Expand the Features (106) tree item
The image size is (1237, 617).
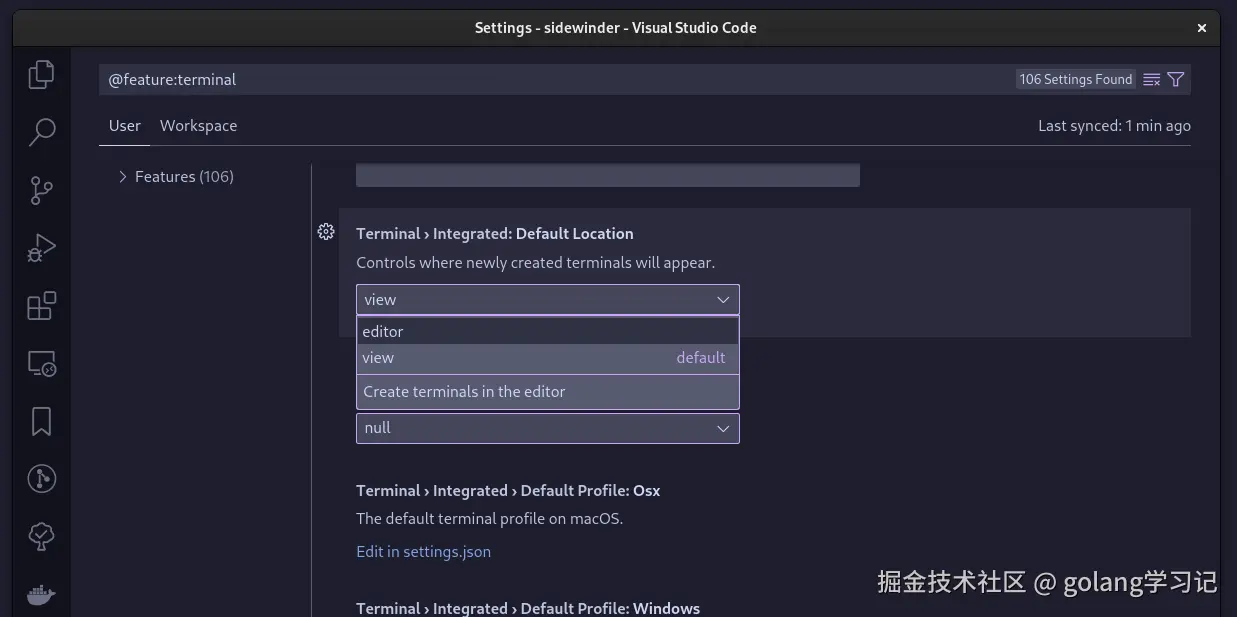point(123,177)
